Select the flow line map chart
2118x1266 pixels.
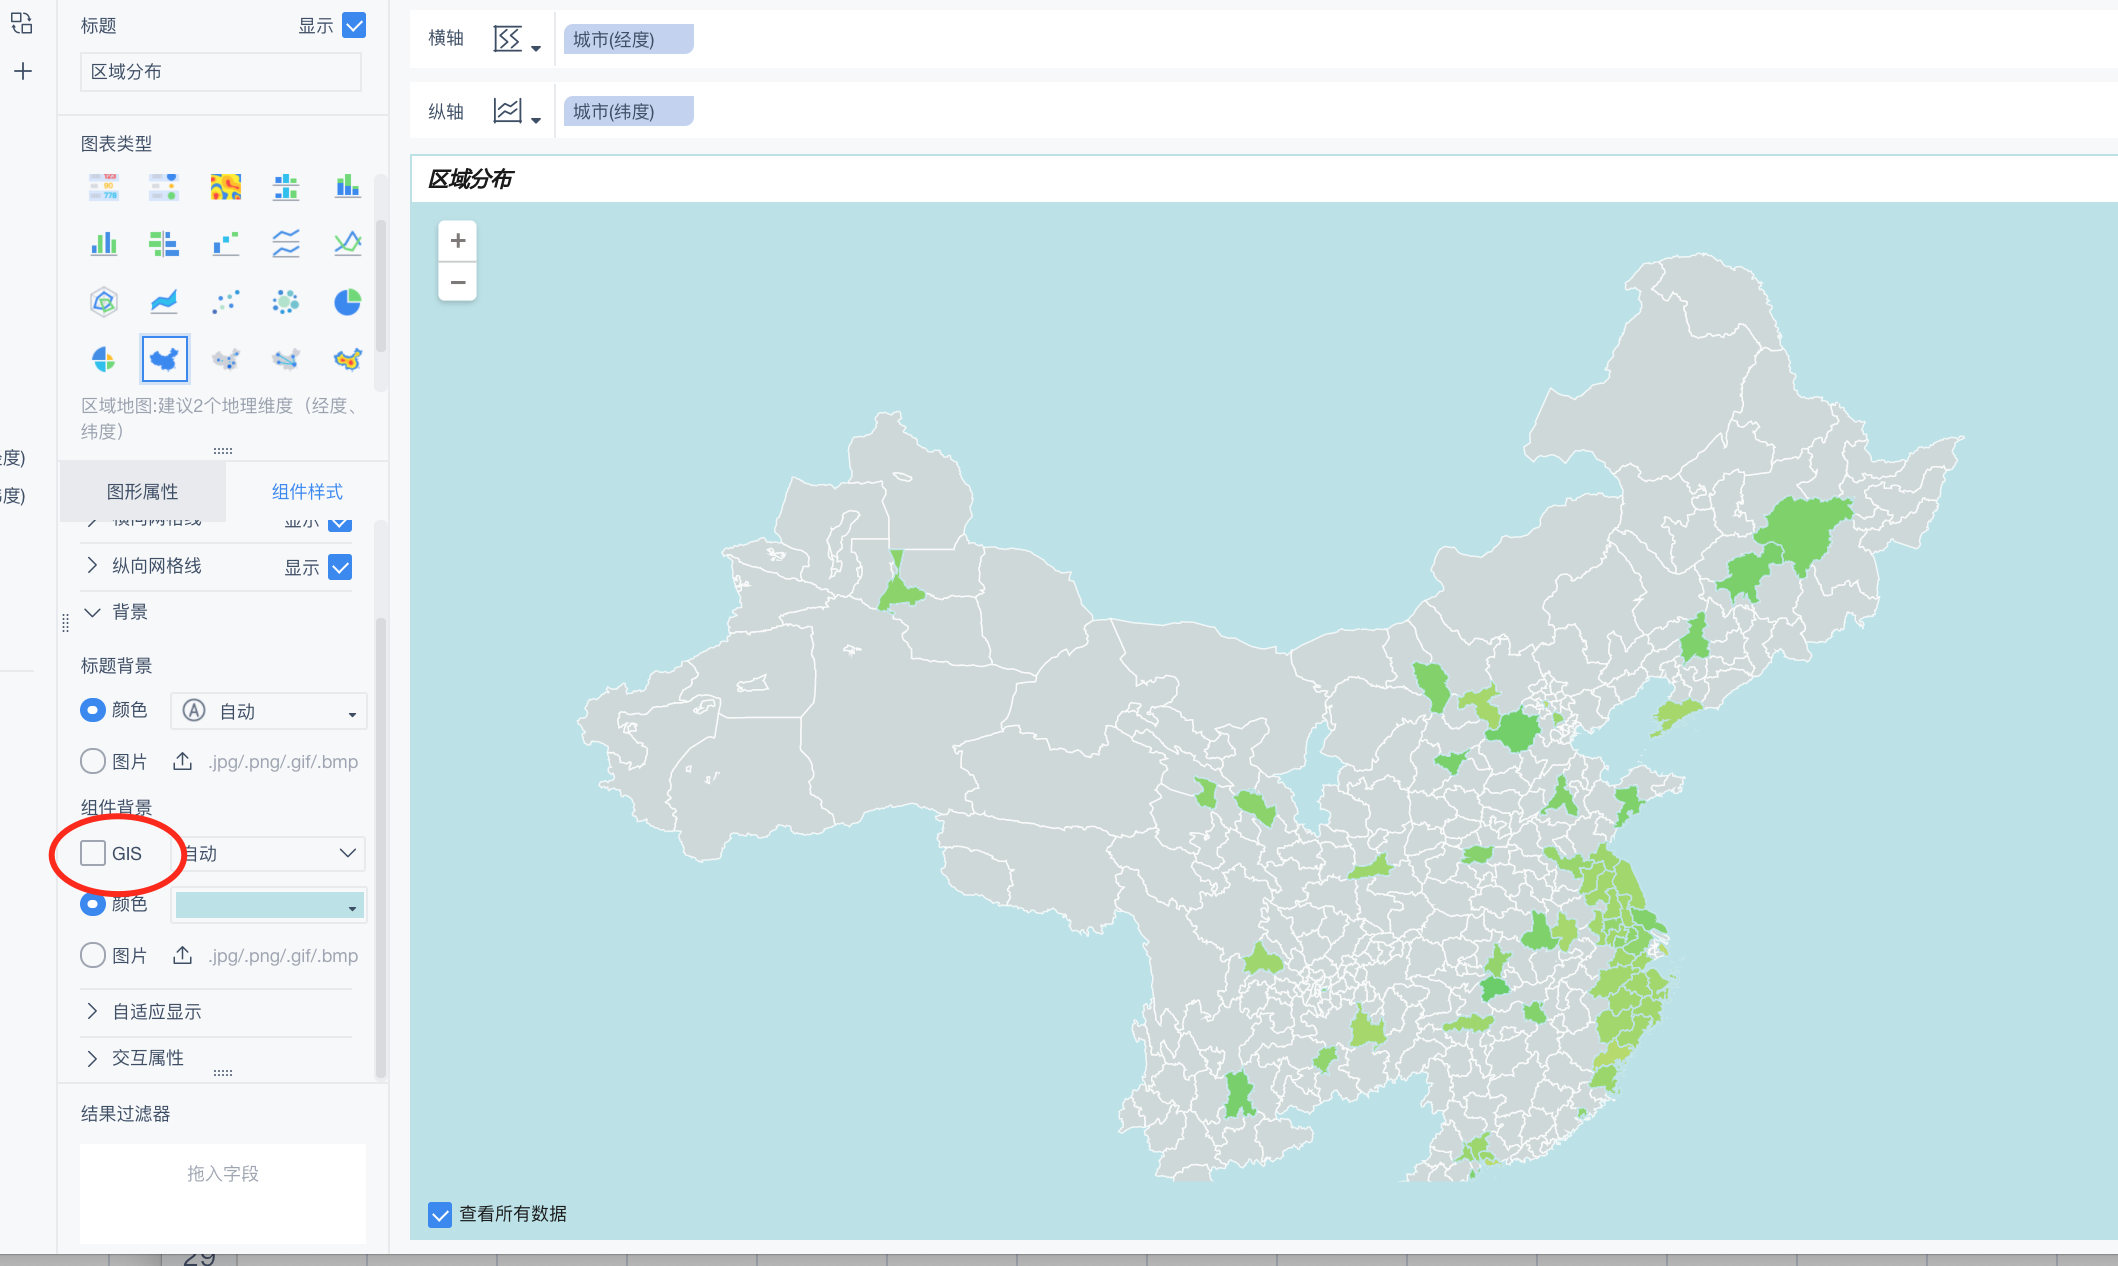tap(286, 359)
